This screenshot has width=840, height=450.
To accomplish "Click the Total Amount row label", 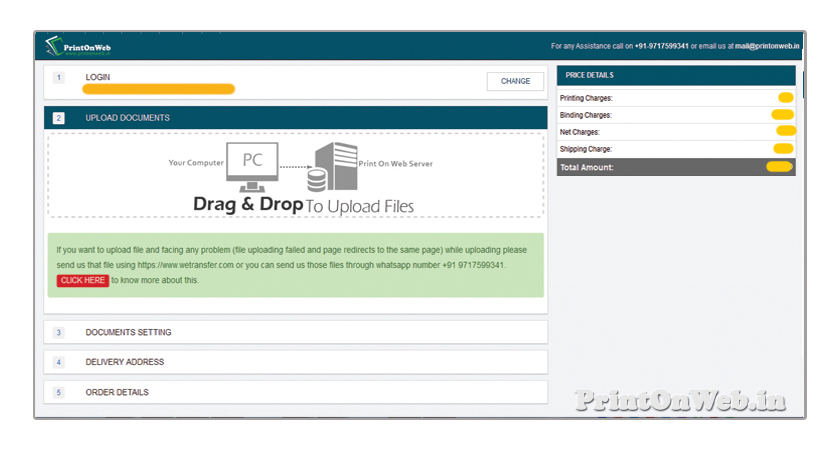I will (x=587, y=168).
